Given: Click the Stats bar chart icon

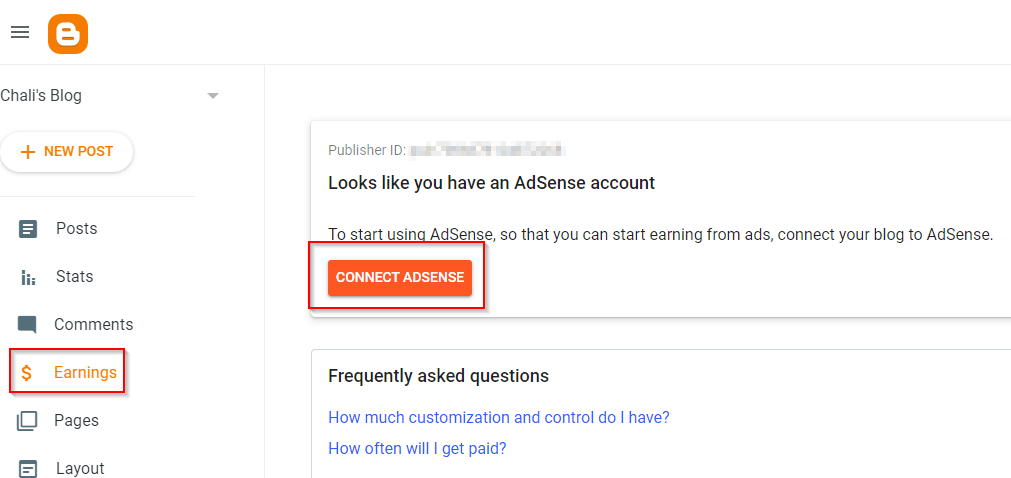Looking at the screenshot, I should [28, 277].
